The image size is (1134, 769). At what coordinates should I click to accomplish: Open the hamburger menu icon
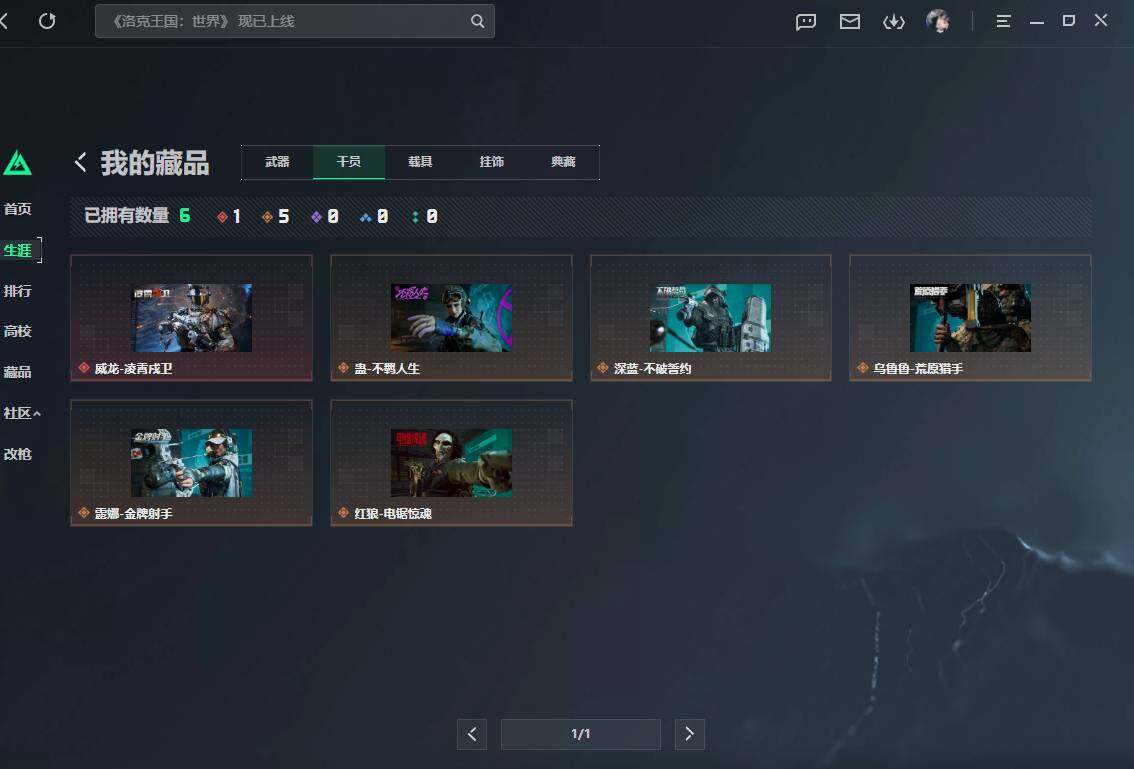coord(1003,22)
